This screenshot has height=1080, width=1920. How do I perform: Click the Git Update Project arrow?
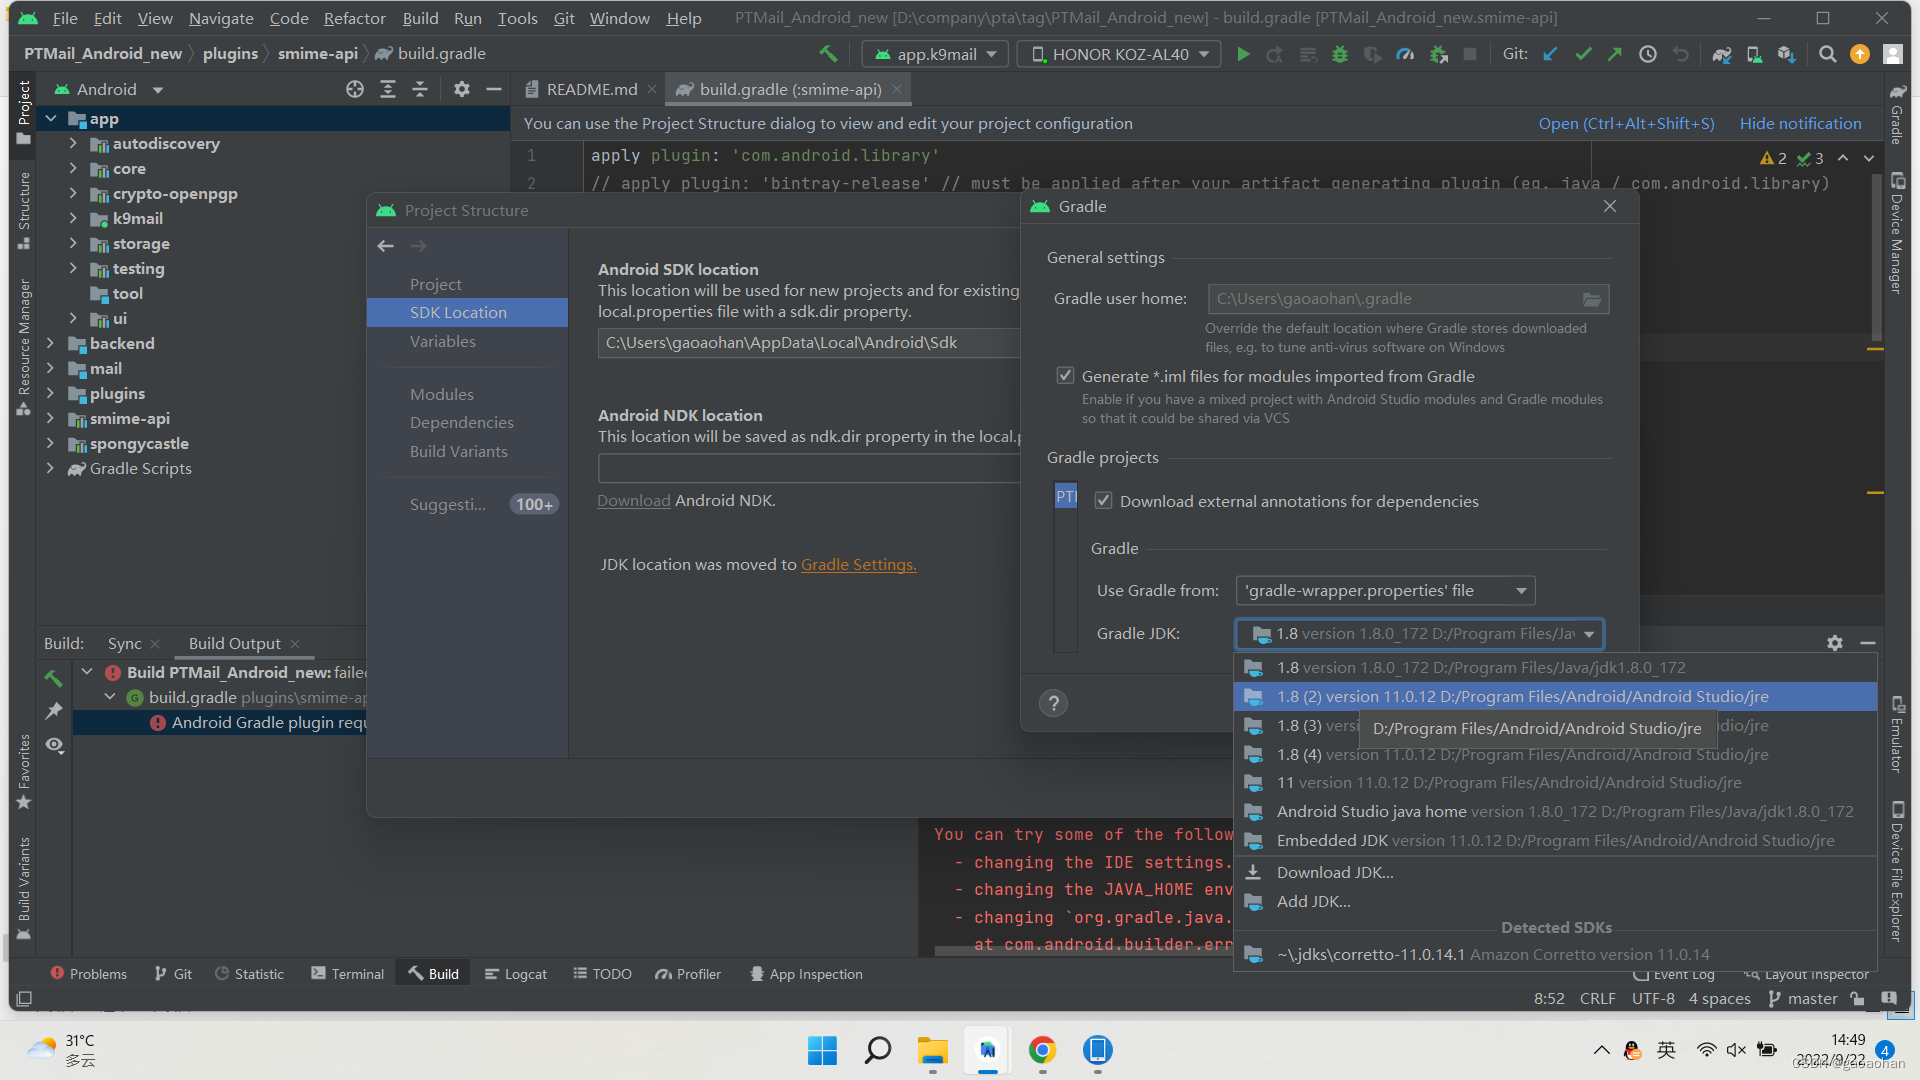(1550, 55)
